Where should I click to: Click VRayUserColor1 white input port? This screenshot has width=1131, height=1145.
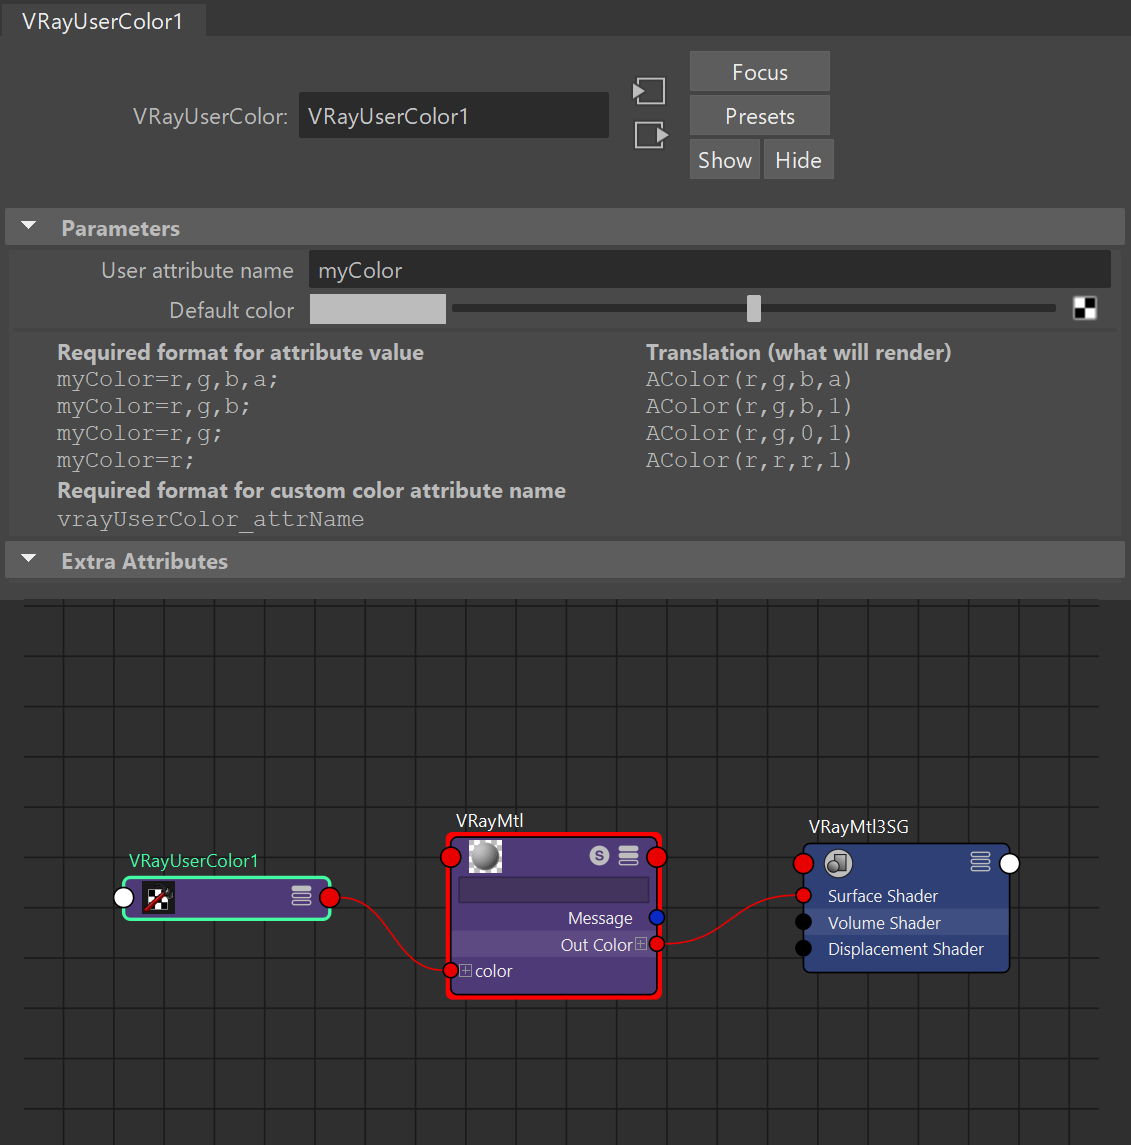[124, 897]
